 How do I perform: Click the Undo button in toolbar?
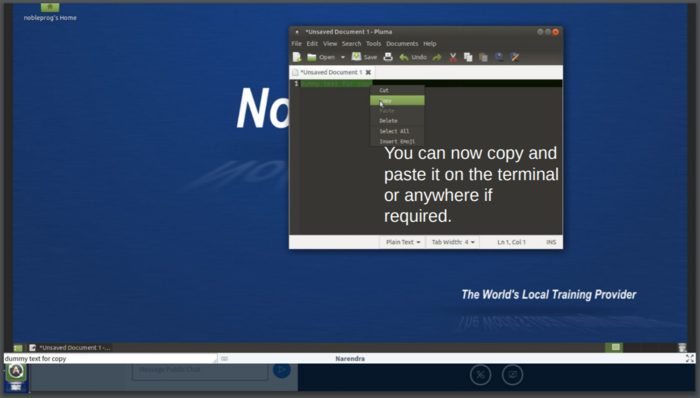[413, 57]
